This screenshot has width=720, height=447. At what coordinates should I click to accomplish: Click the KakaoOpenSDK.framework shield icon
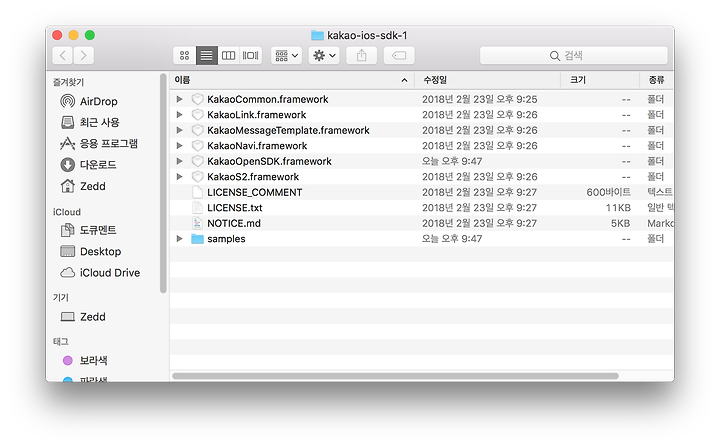[197, 161]
